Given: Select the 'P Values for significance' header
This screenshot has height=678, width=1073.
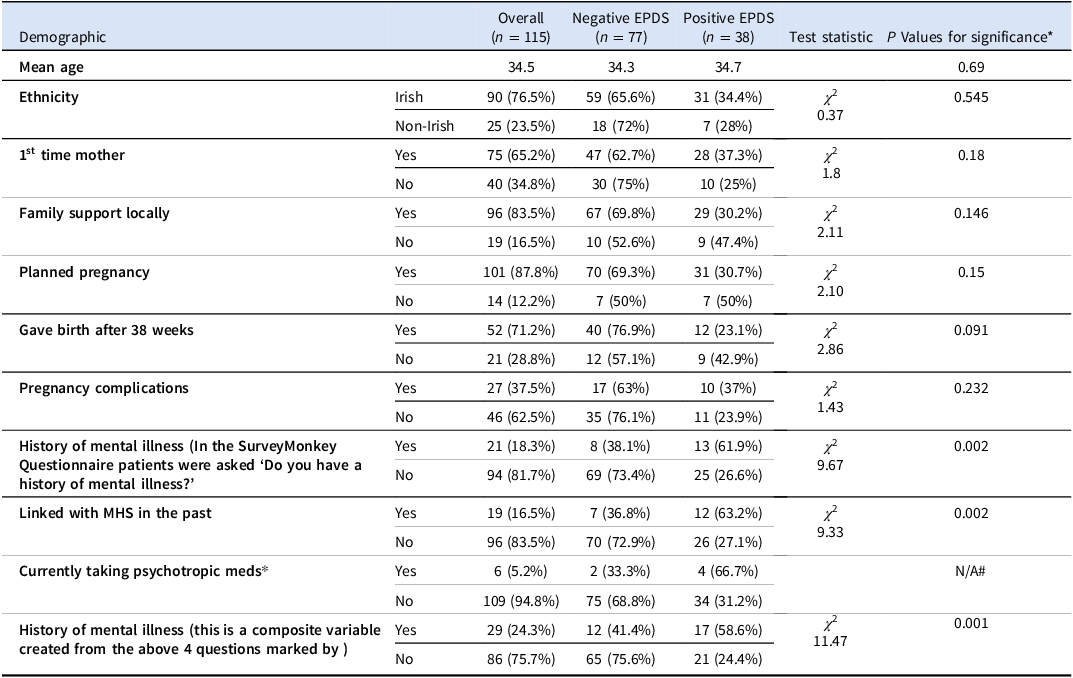Looking at the screenshot, I should [x=969, y=37].
